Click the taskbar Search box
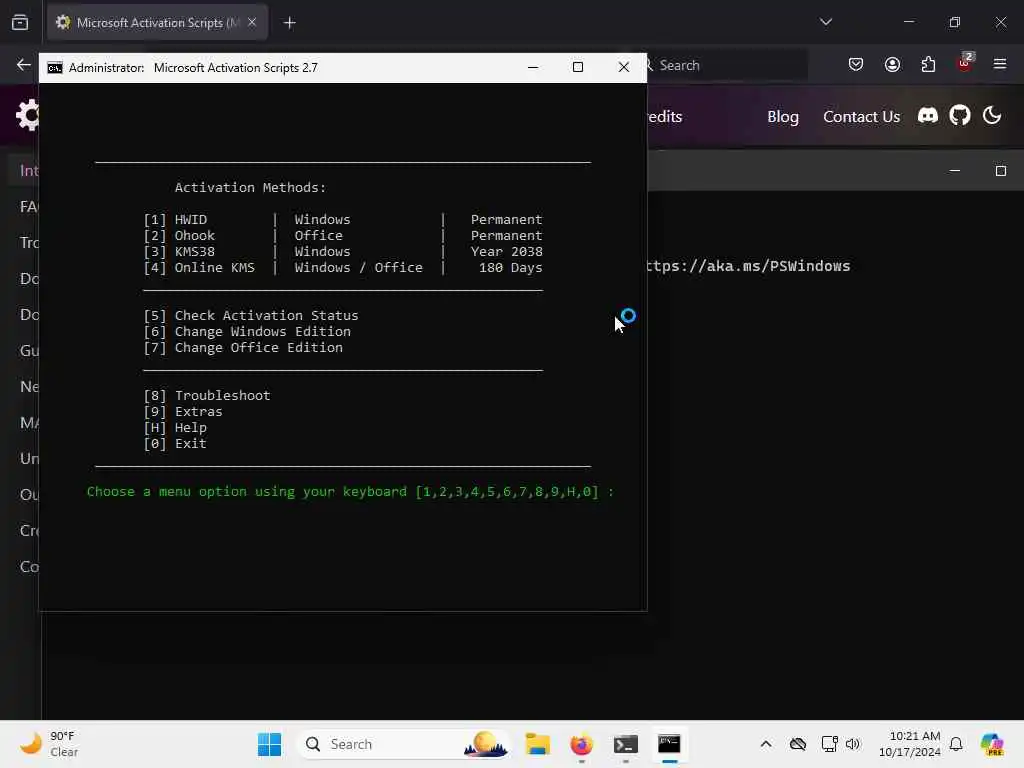 (x=404, y=744)
